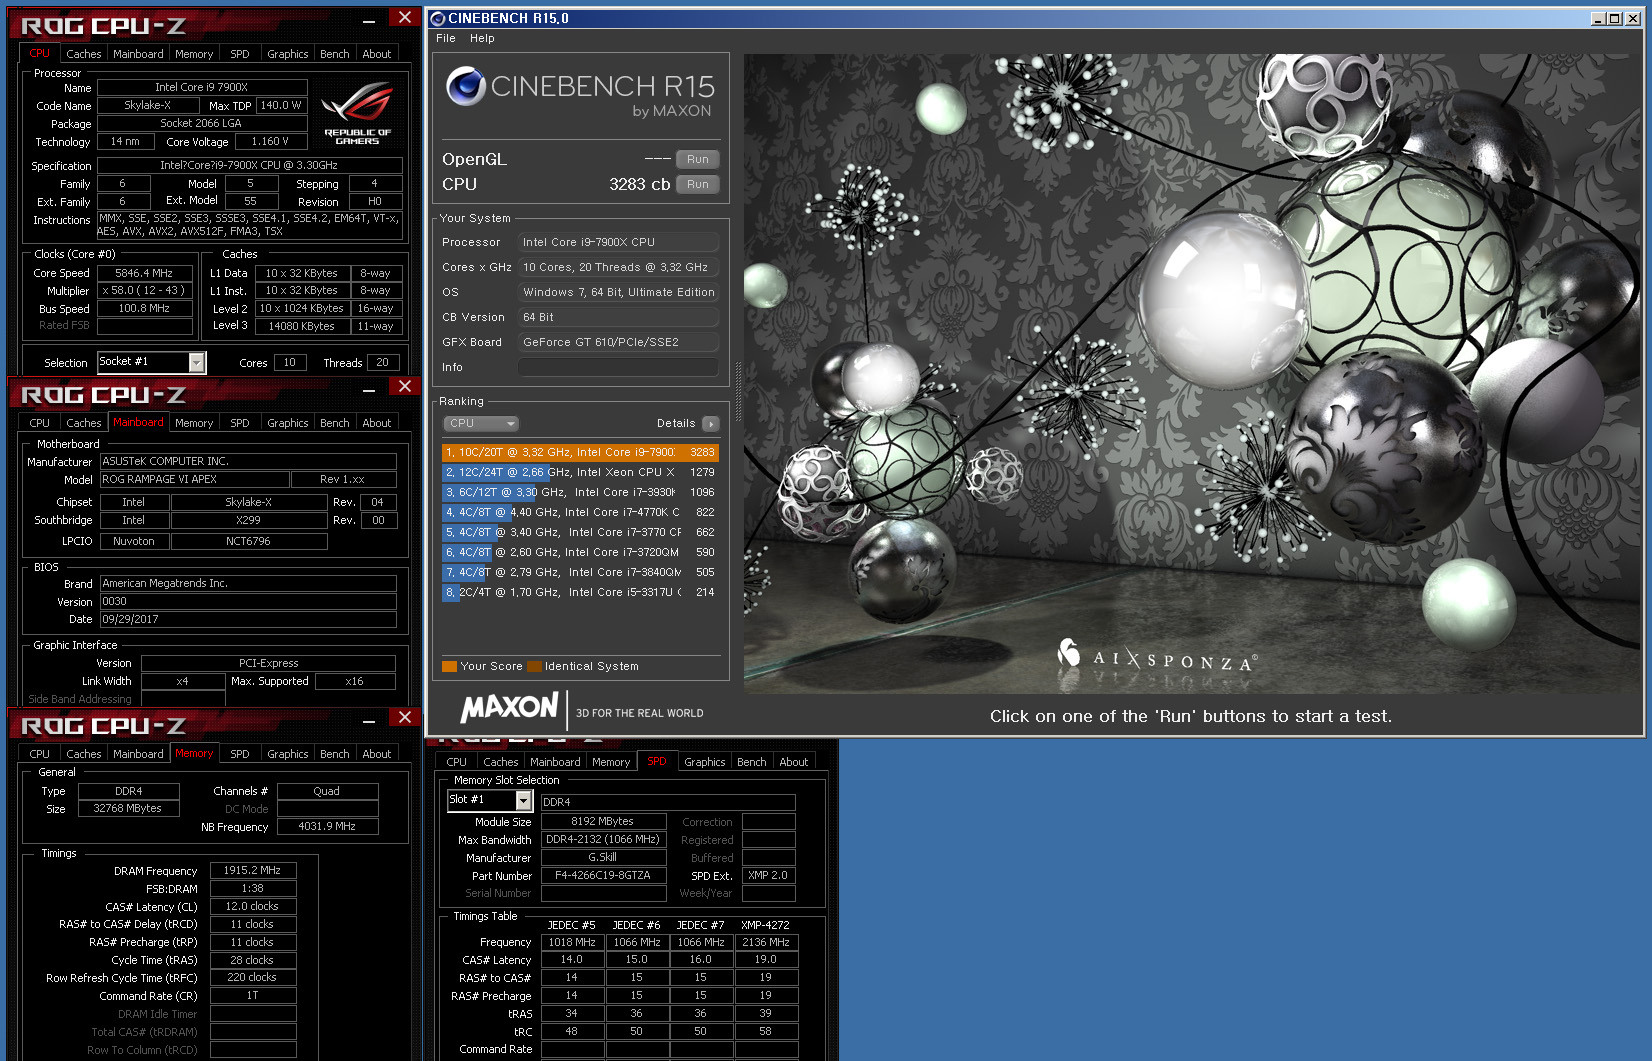Open Graphics tab in top CPU-Z window
The height and width of the screenshot is (1061, 1652).
tap(288, 54)
